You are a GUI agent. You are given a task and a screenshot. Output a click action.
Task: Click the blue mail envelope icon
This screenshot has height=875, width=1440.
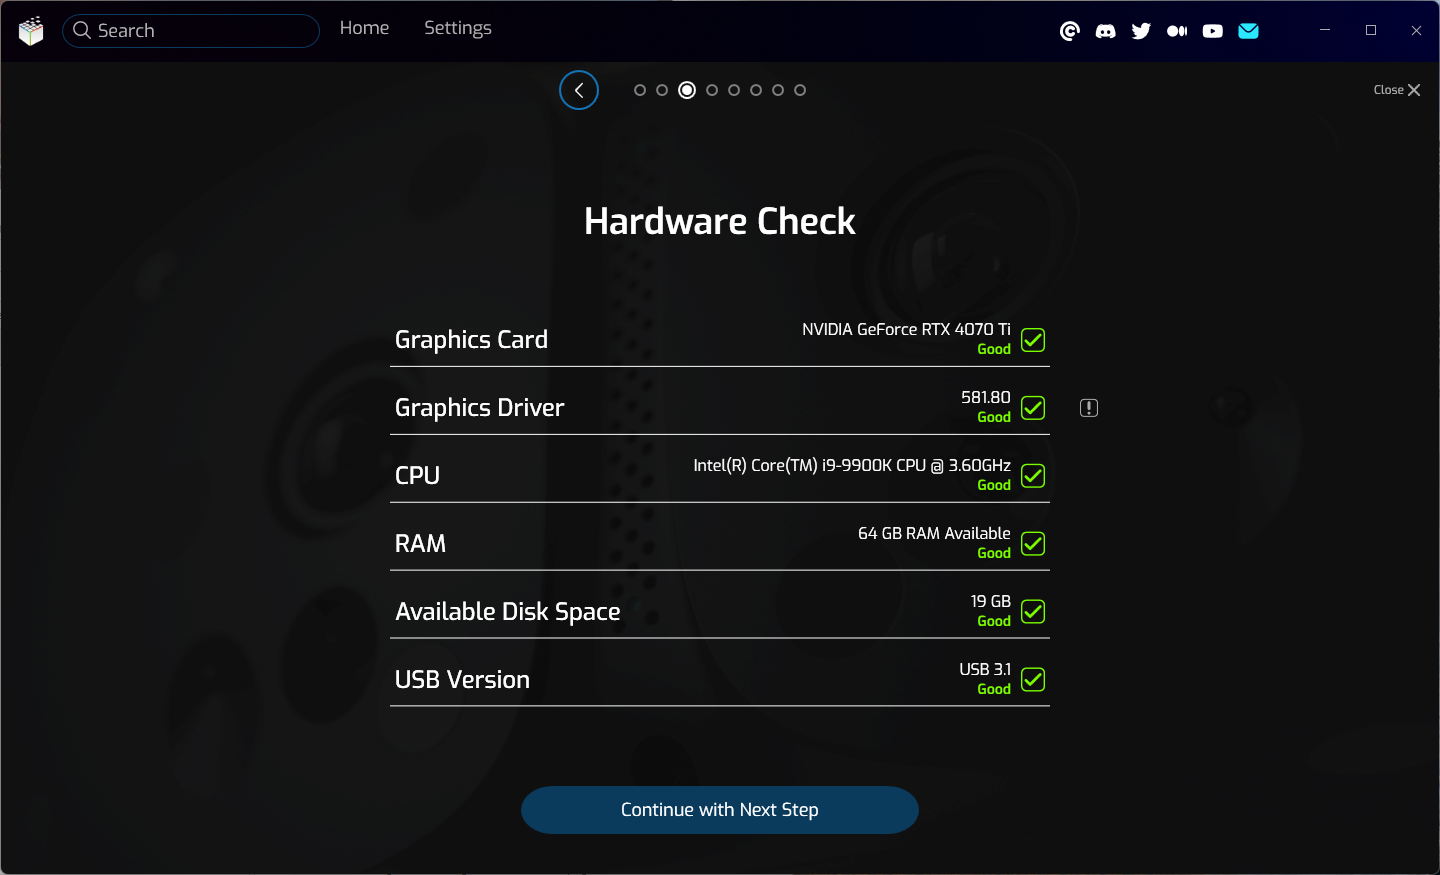pos(1248,31)
